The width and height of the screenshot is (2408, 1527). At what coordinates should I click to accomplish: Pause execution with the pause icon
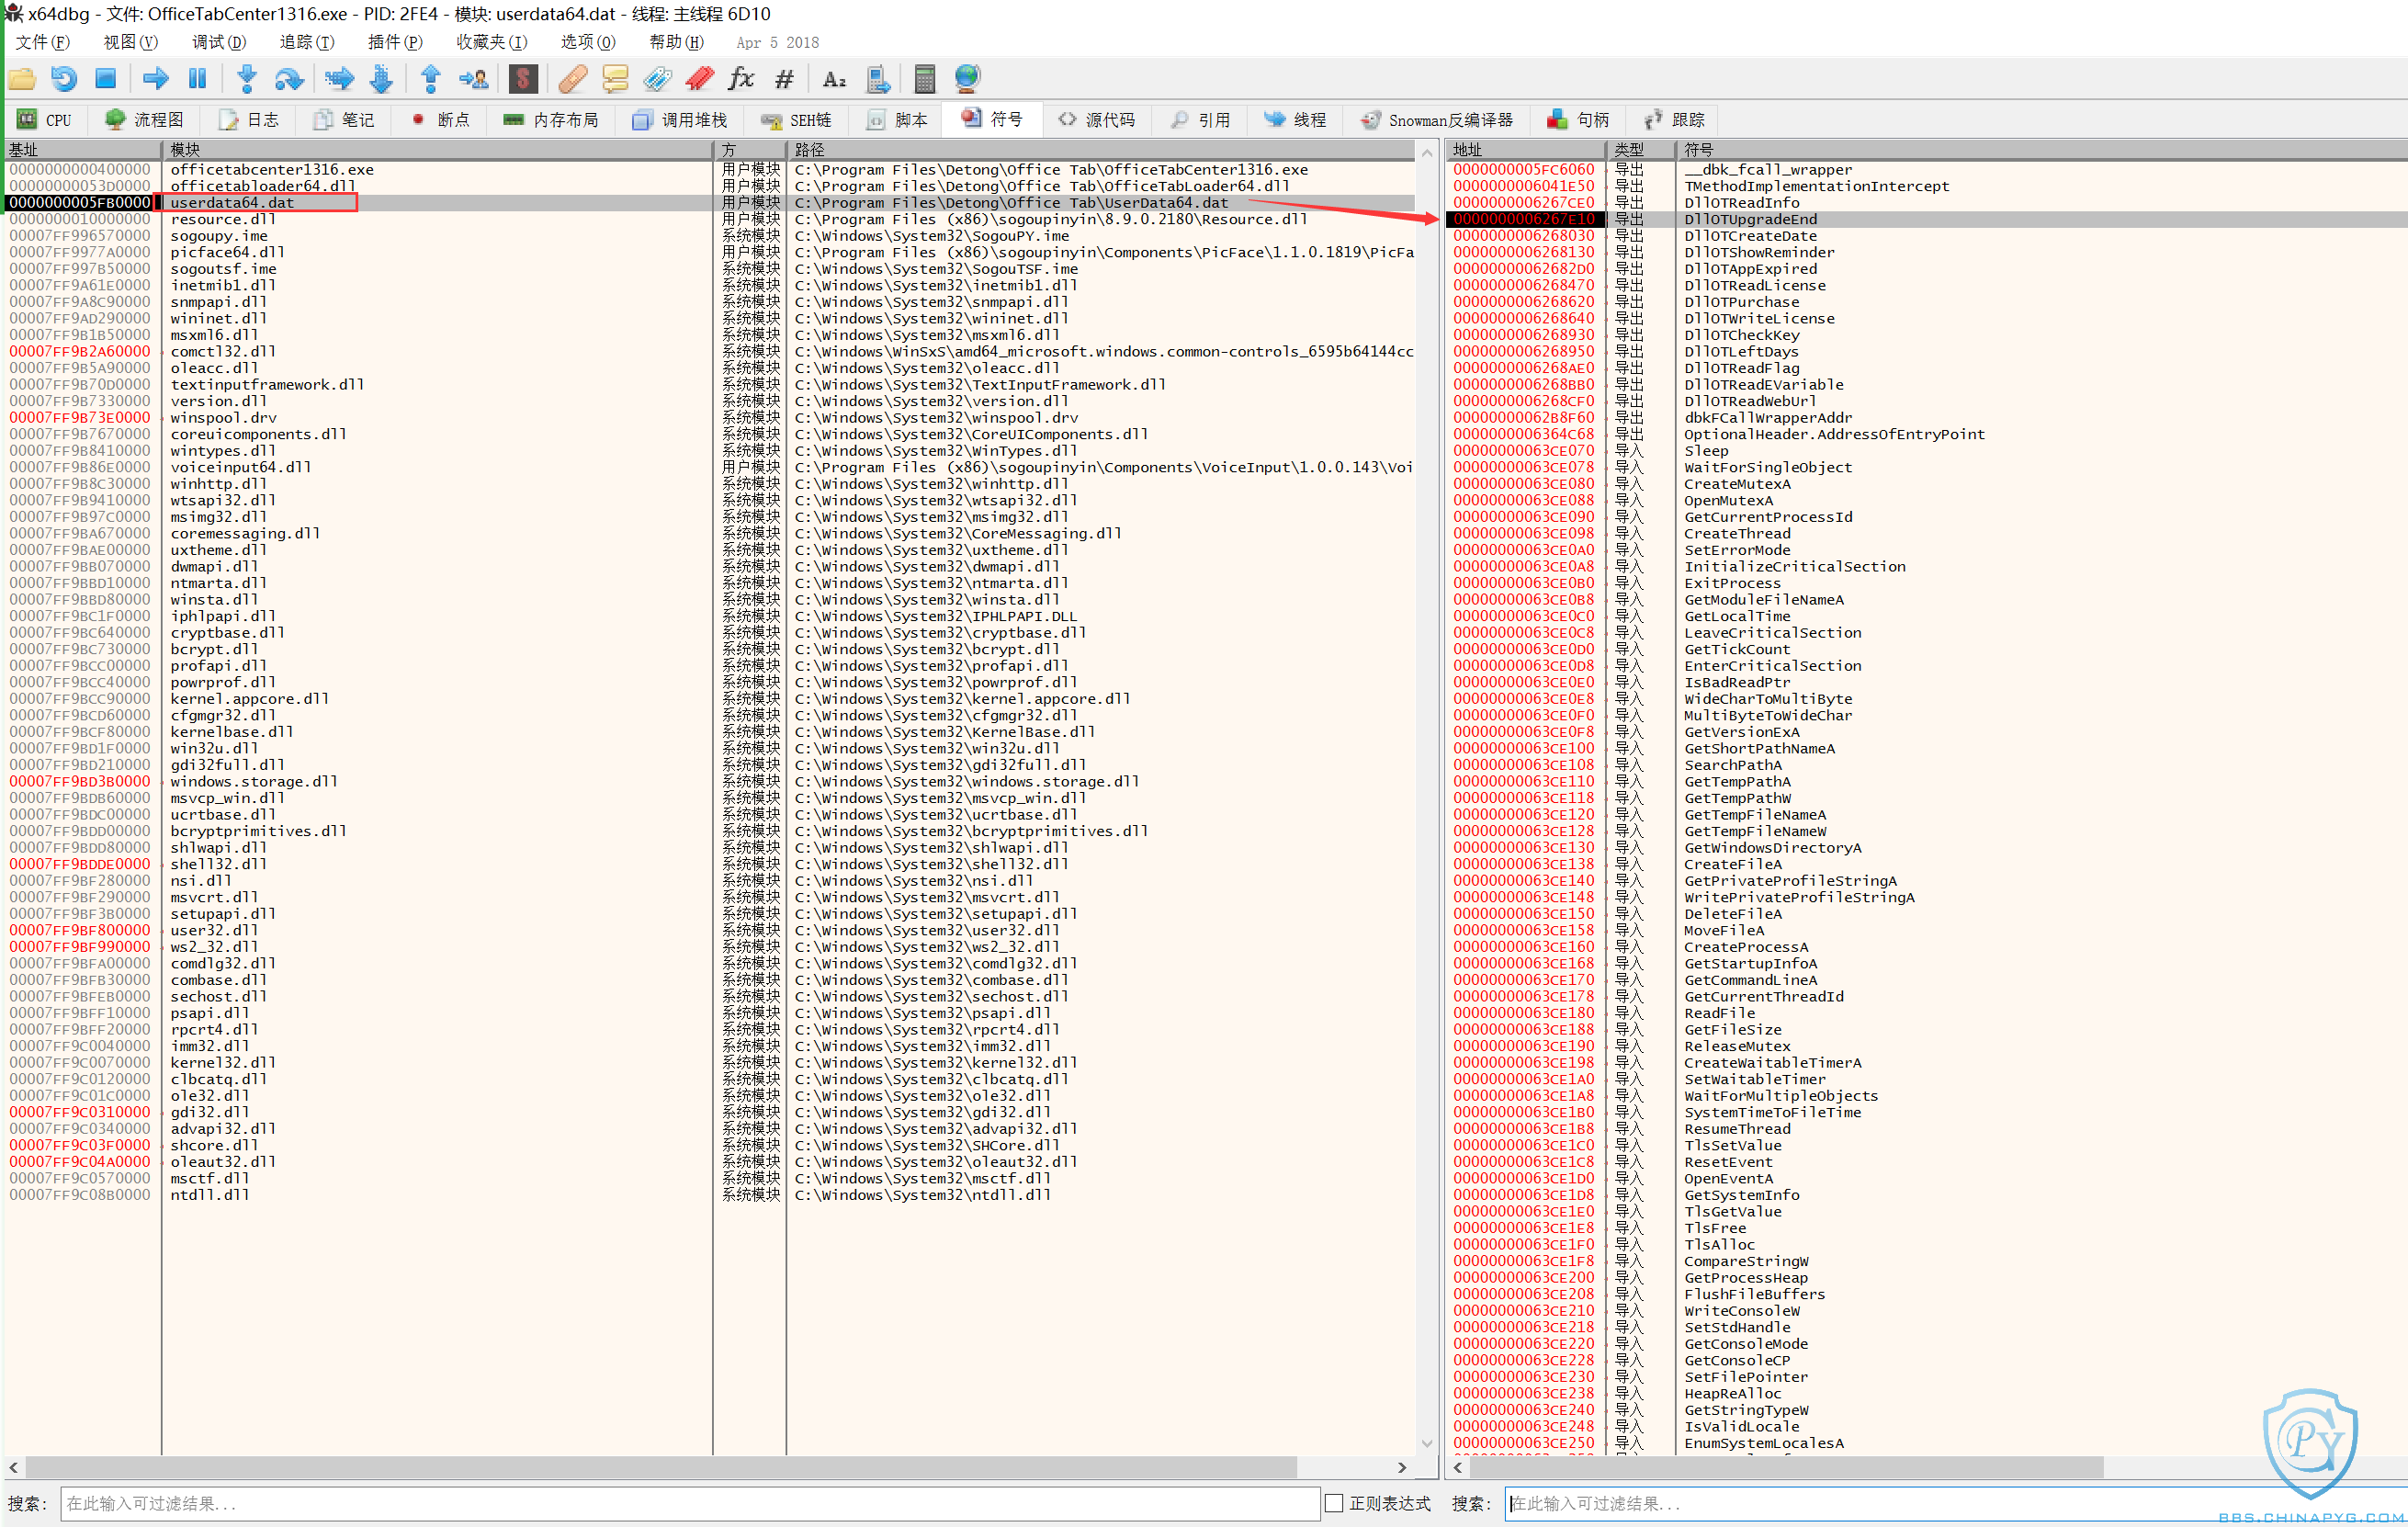[197, 79]
